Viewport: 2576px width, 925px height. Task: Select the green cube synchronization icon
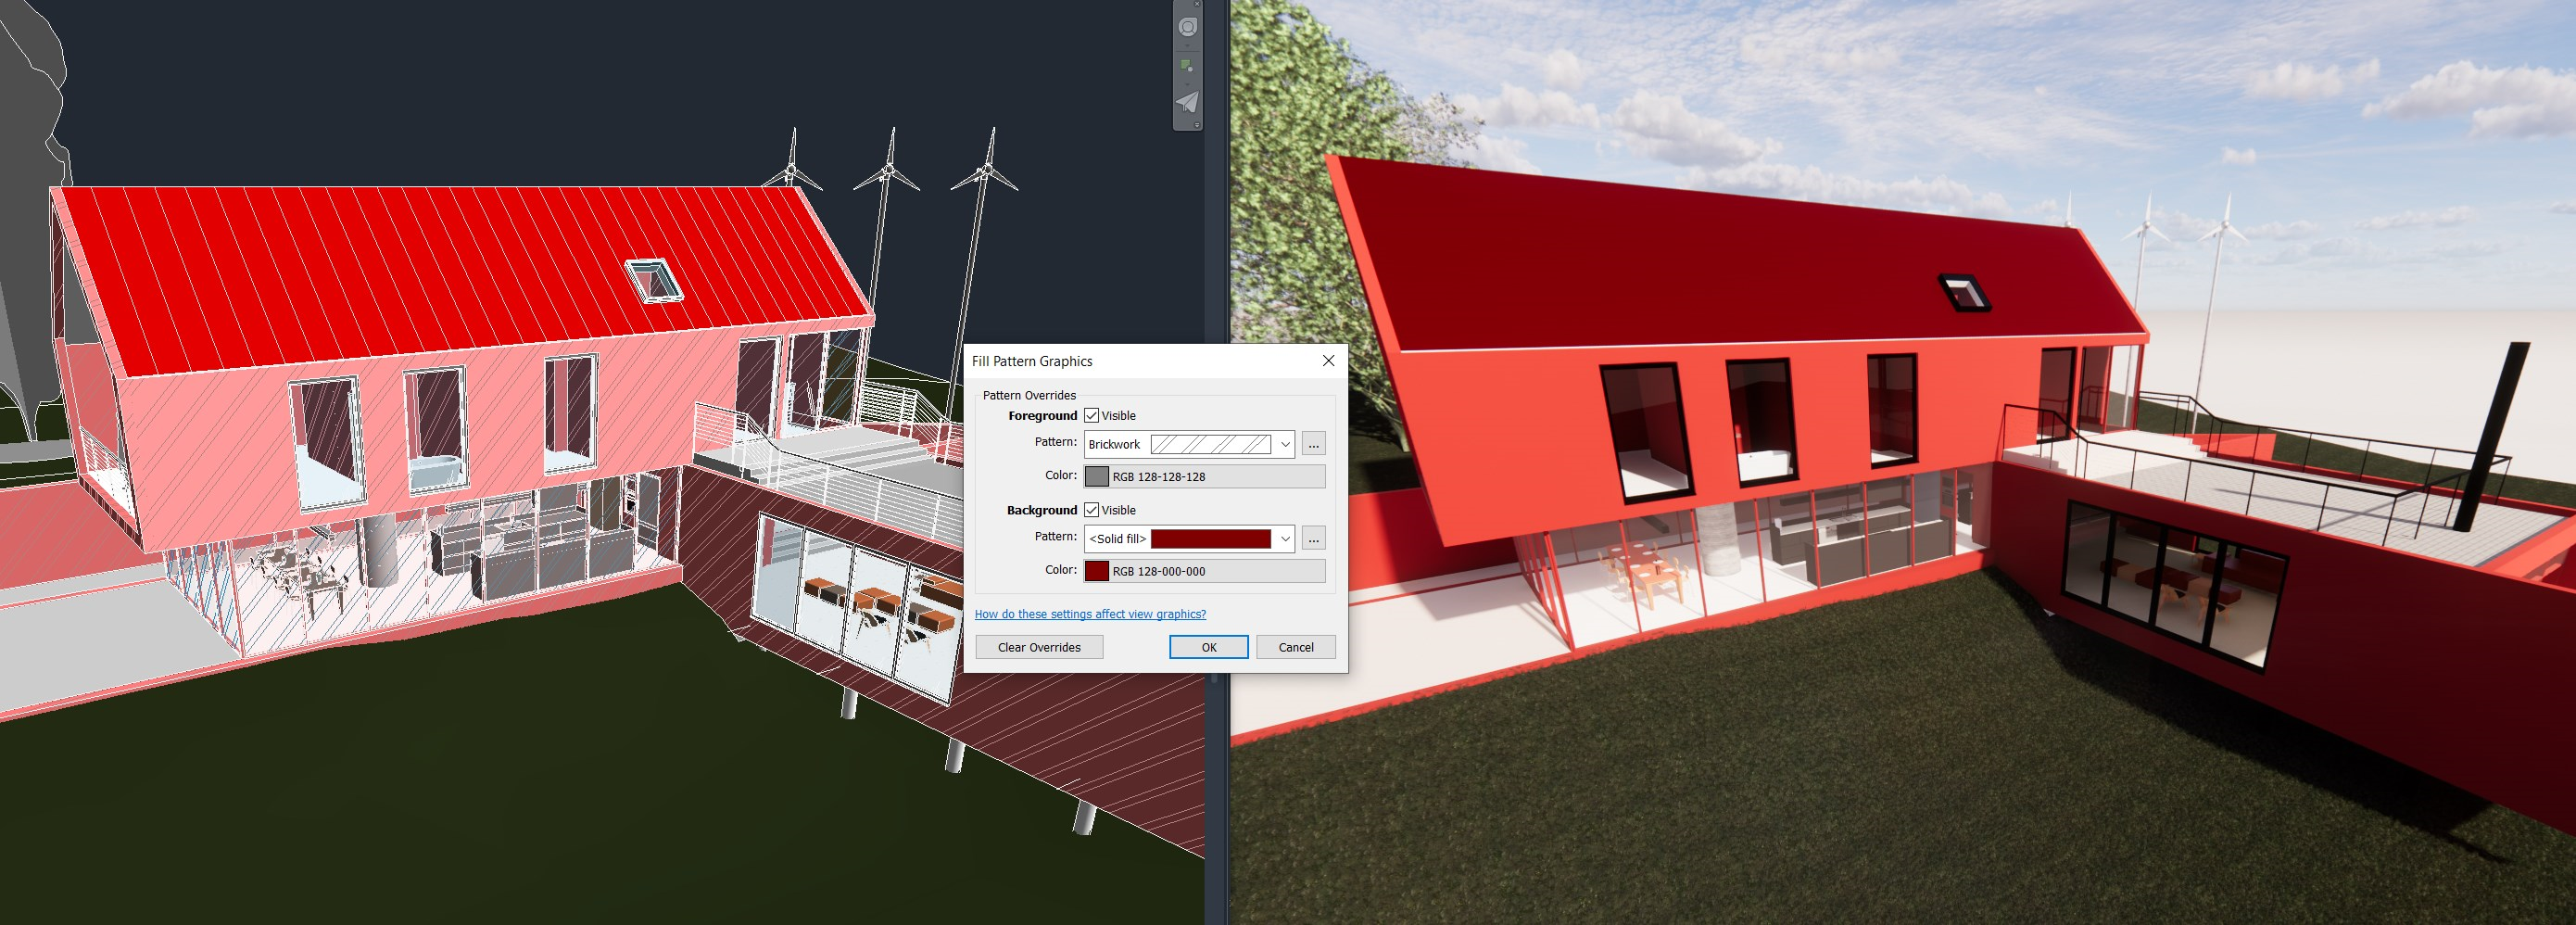(x=1187, y=64)
